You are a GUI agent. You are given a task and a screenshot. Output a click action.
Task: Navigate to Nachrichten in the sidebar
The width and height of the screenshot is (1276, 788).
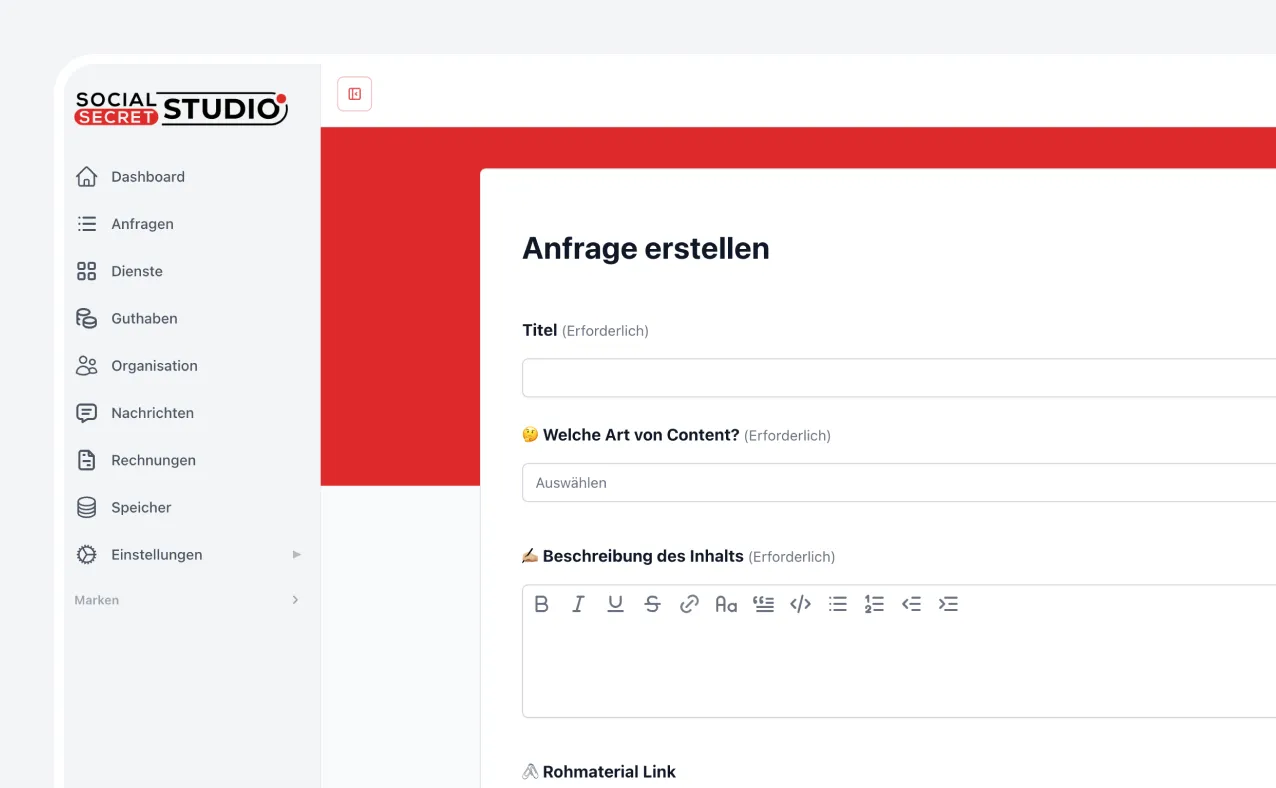(x=152, y=412)
